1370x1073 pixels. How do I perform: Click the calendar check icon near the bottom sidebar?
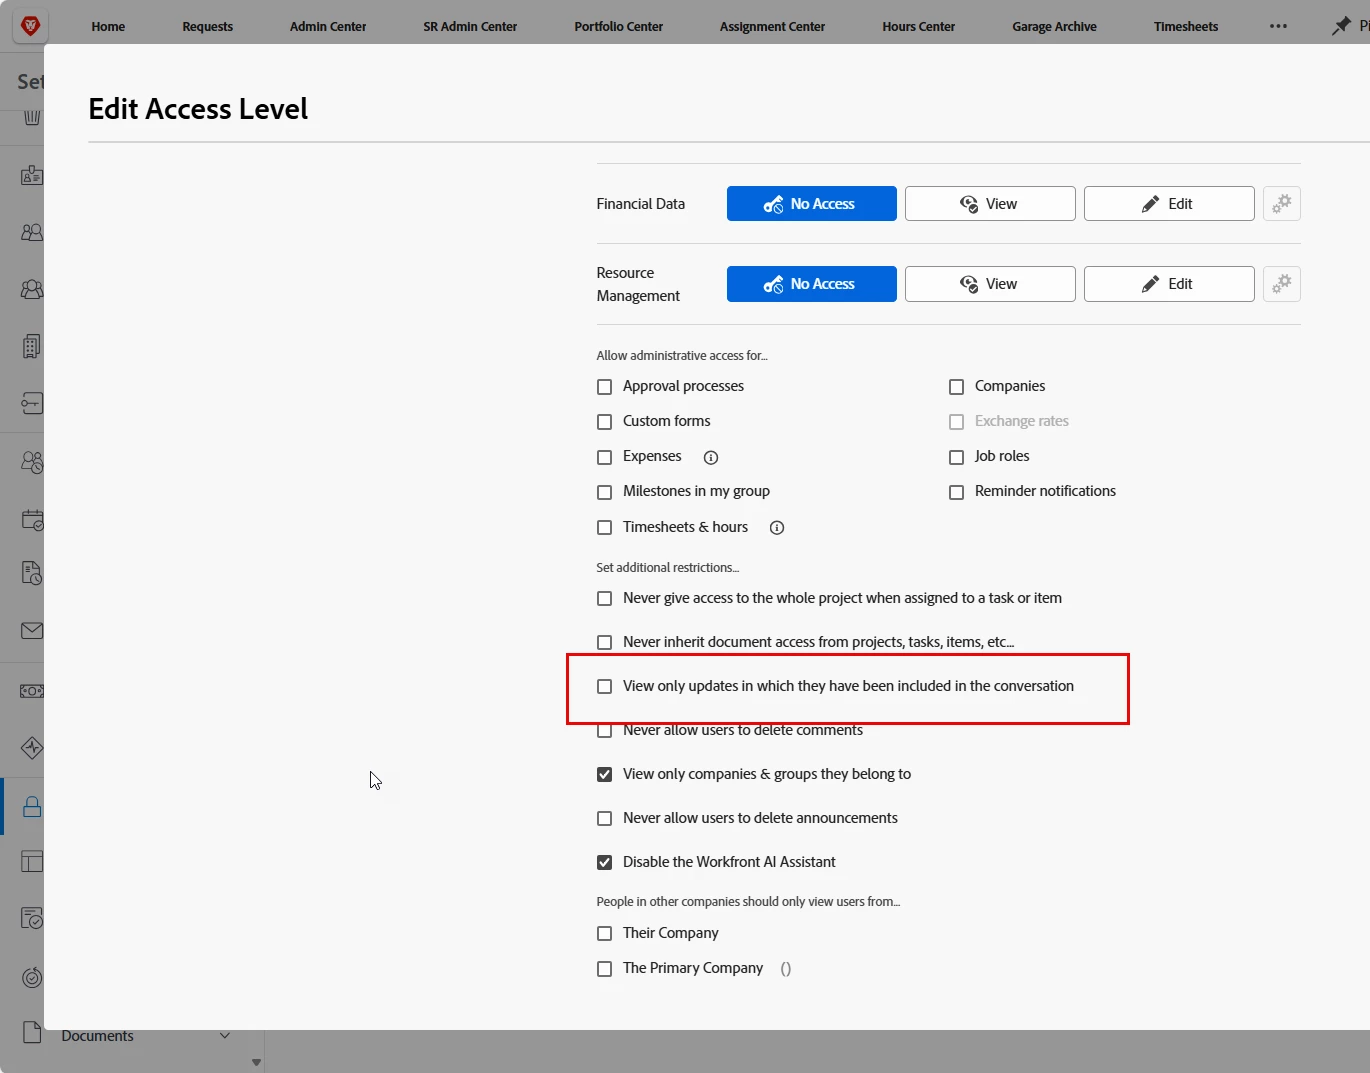tap(32, 918)
